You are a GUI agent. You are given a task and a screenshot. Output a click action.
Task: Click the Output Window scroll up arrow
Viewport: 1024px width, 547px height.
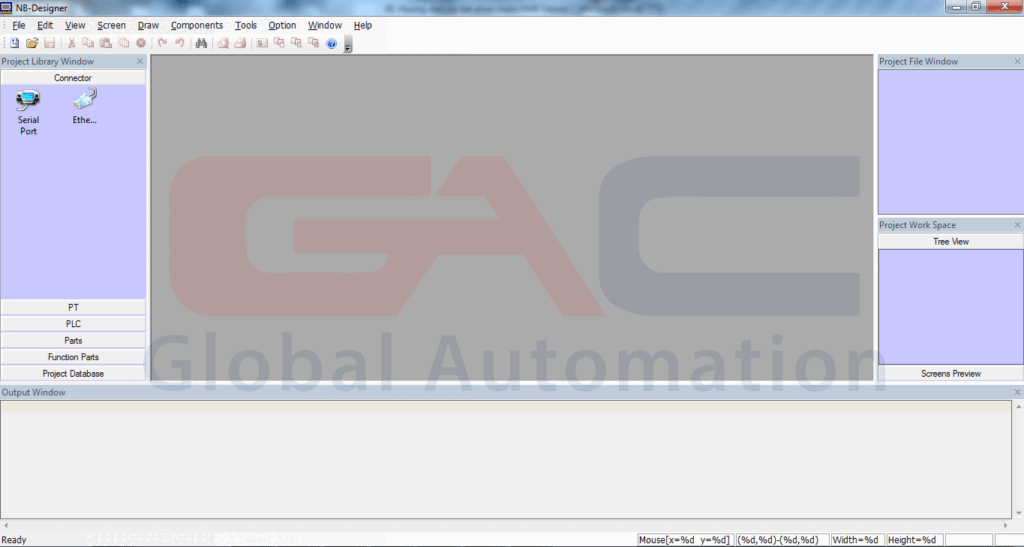(x=1018, y=407)
